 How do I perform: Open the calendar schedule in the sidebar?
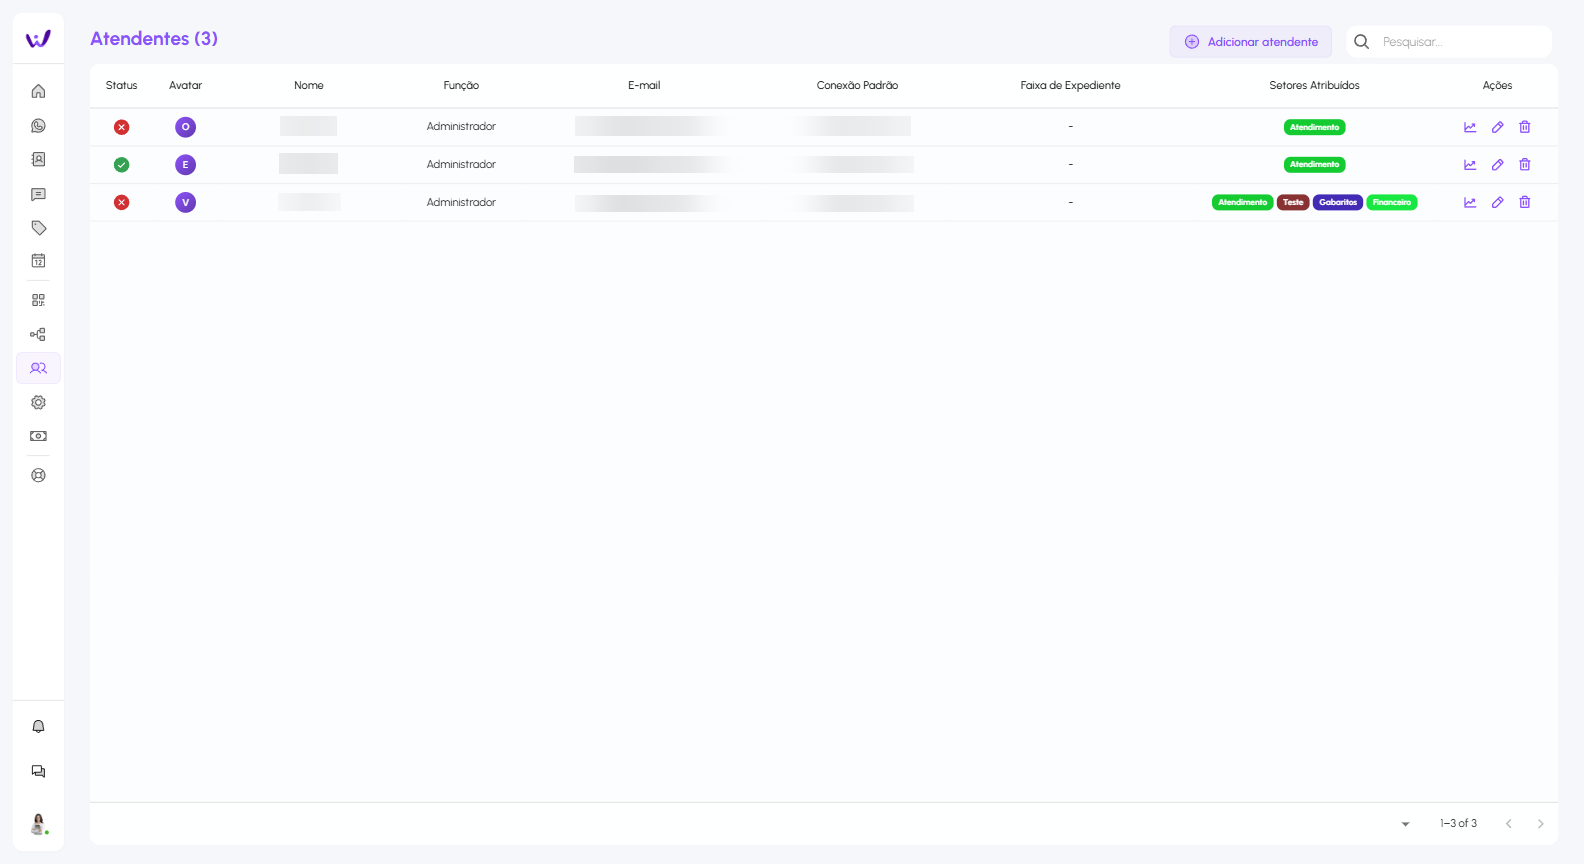point(38,261)
